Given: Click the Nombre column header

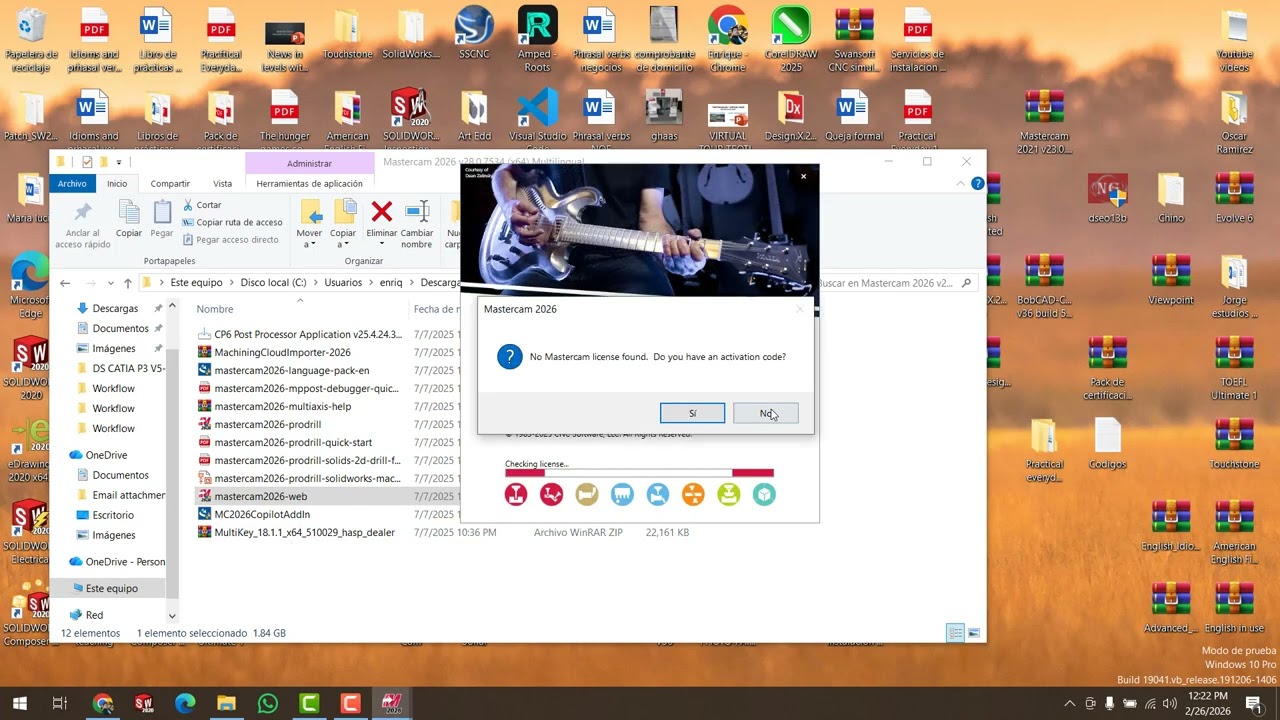Looking at the screenshot, I should click(x=215, y=309).
